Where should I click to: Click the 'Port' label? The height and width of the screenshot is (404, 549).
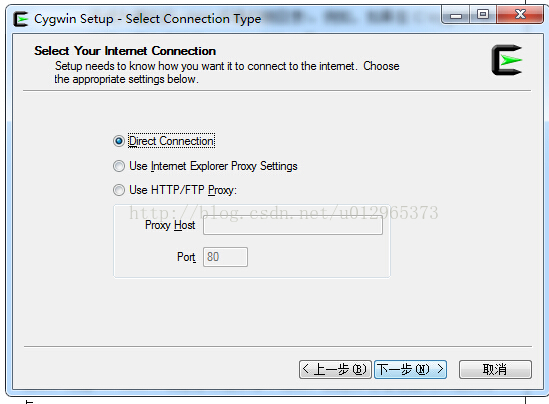[186, 257]
